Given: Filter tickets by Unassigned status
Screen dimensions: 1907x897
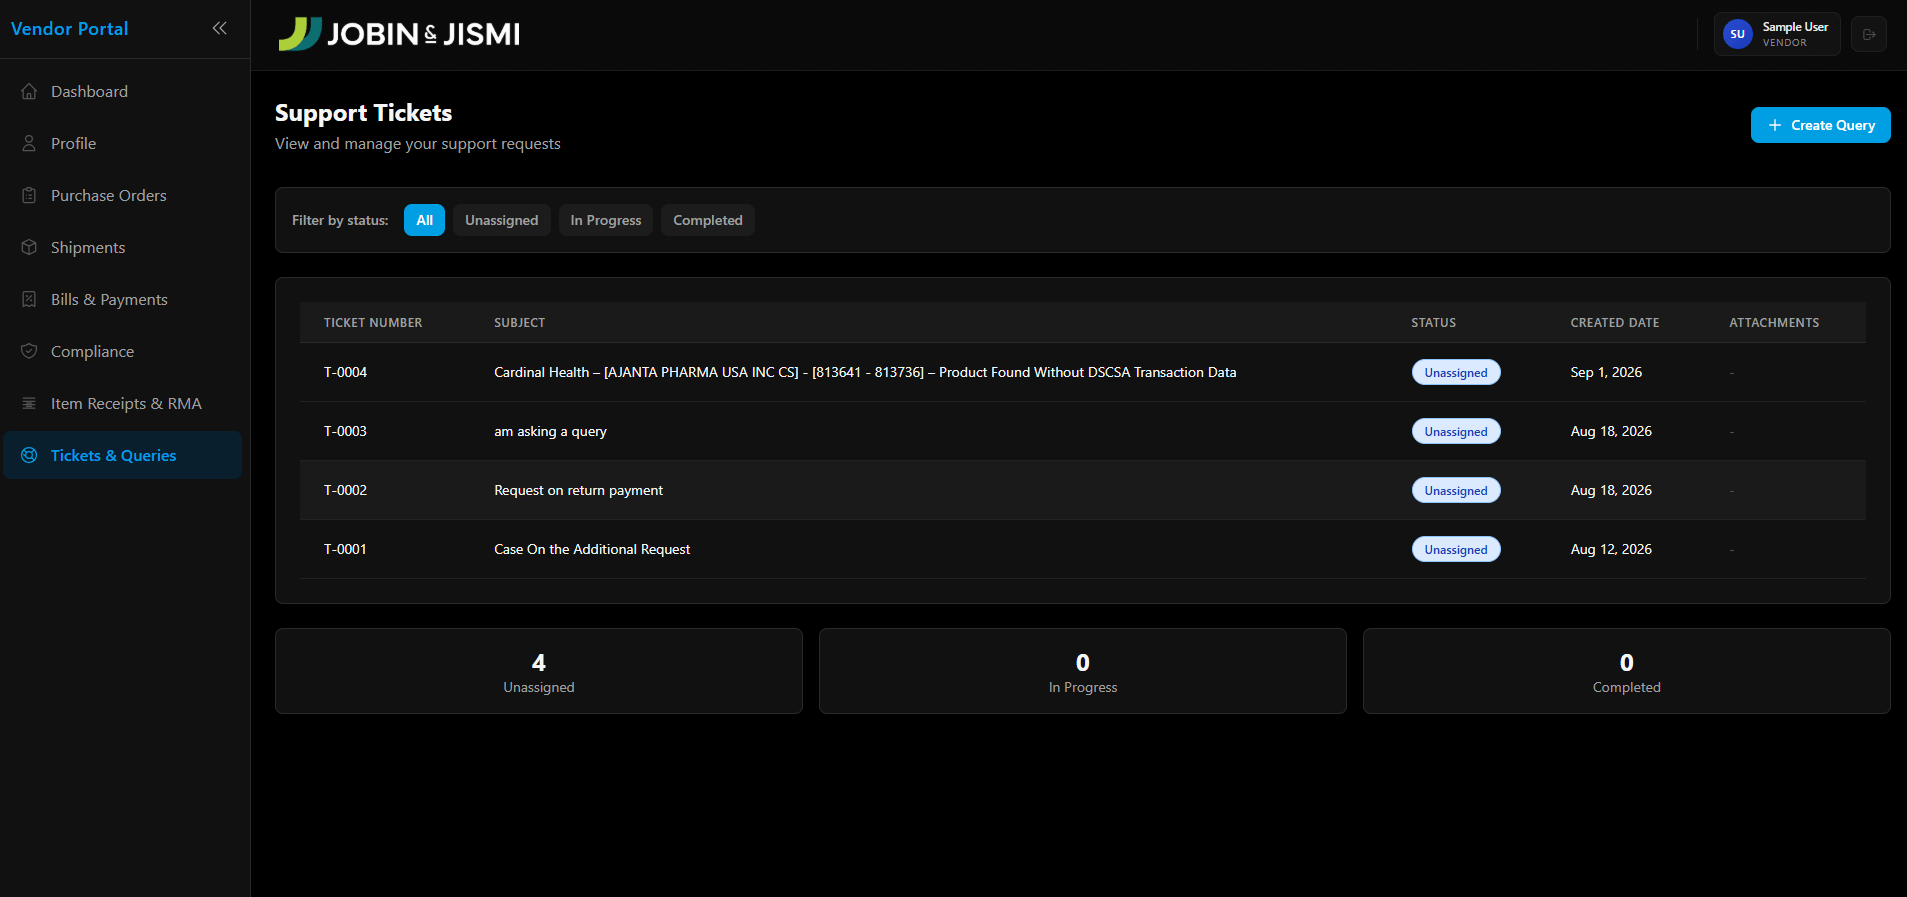Looking at the screenshot, I should [501, 220].
